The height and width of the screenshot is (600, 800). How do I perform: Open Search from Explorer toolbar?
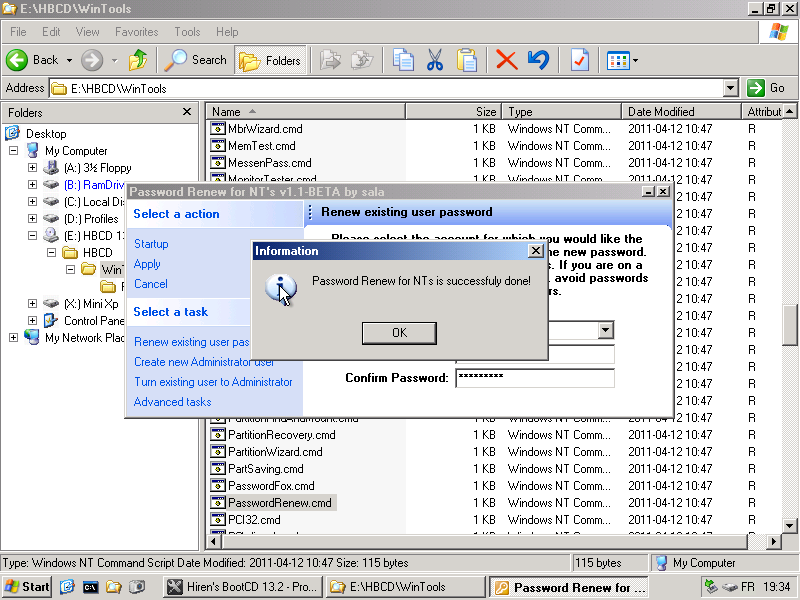click(195, 60)
